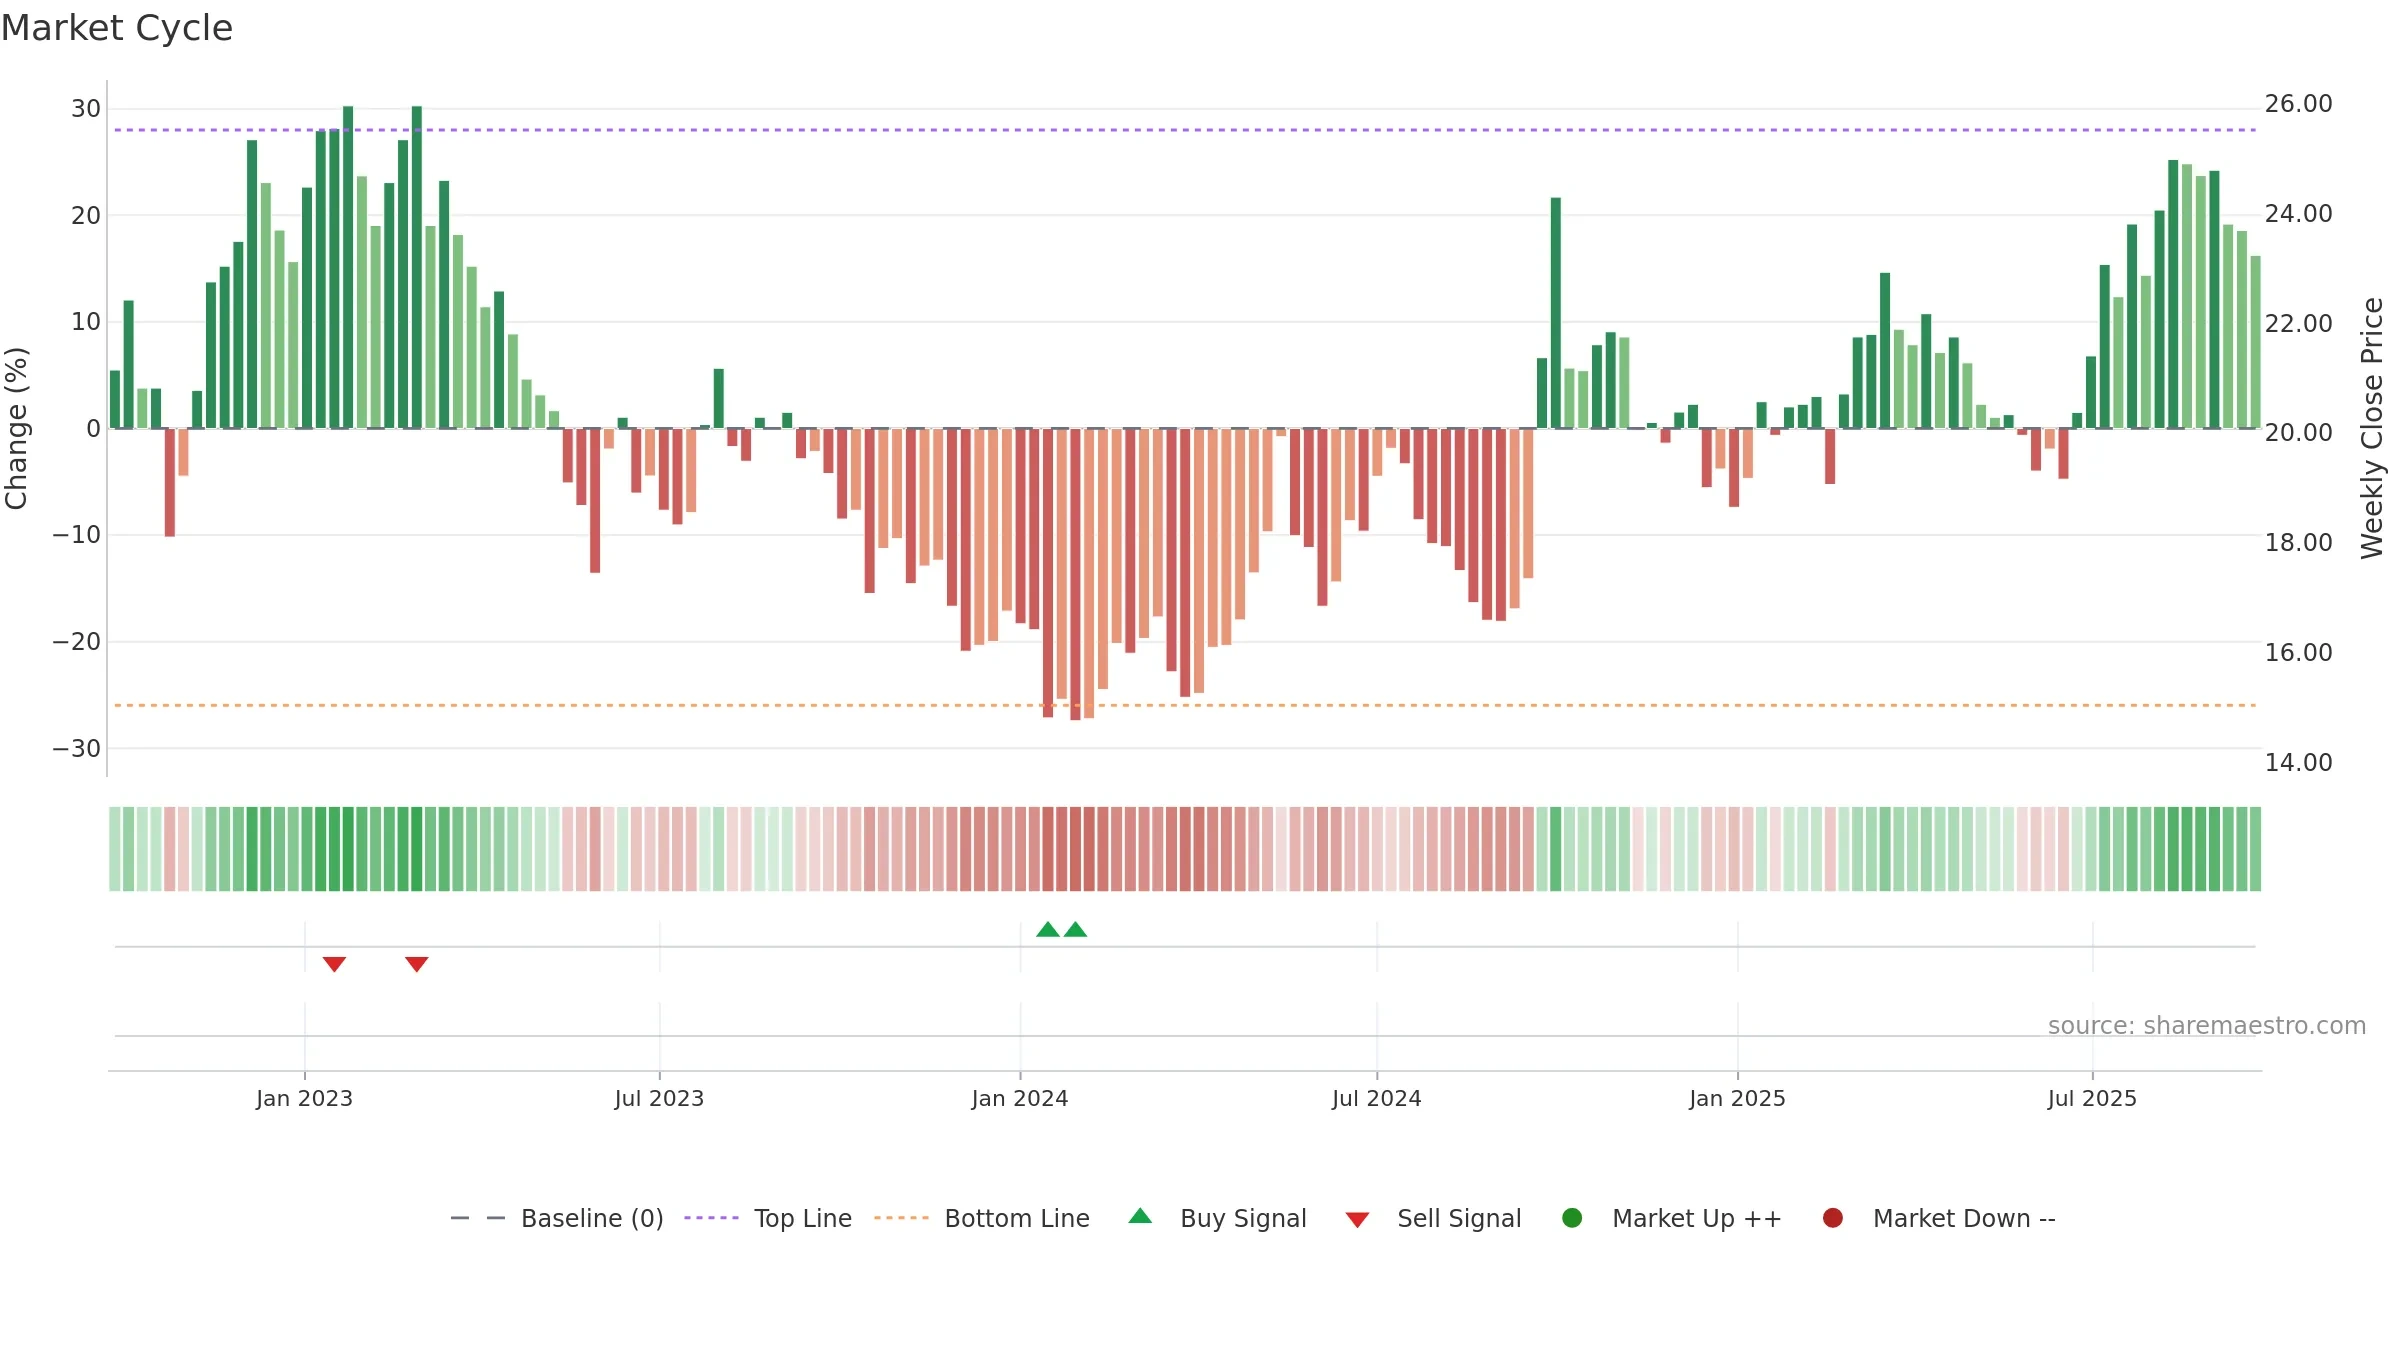Screen dimensions: 2400x1350
Task: Click the Market Cycle chart title
Action: click(117, 28)
